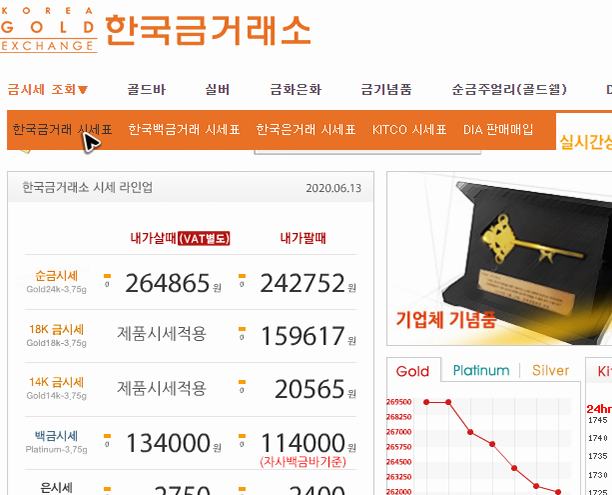Image resolution: width=612 pixels, height=495 pixels.
Task: Click the platinum buy price 134000
Action: pyautogui.click(x=168, y=443)
